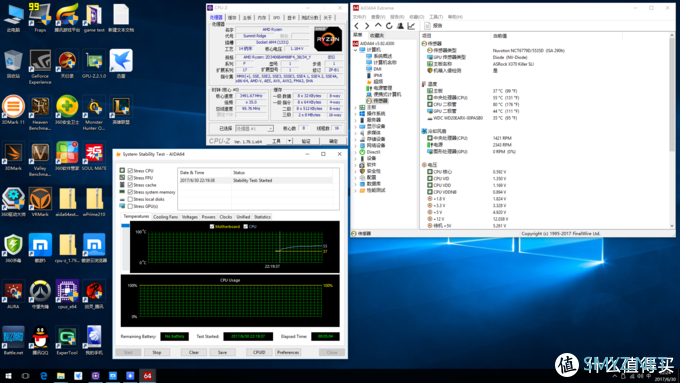
Task: Toggle CPU temperature graph checkbox
Action: pyautogui.click(x=245, y=226)
